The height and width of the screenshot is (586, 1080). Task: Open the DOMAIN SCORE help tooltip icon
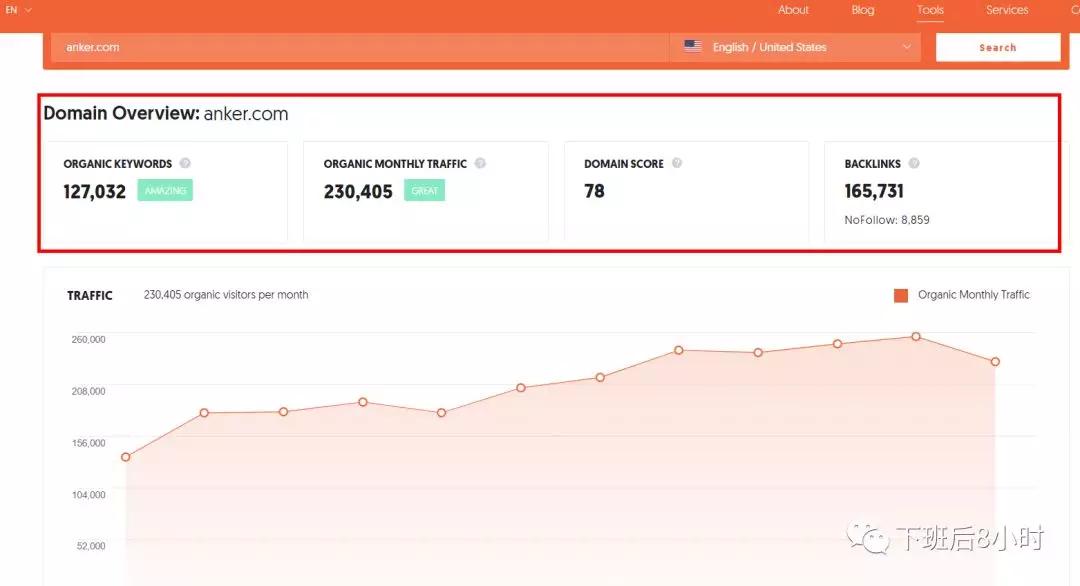[x=677, y=163]
